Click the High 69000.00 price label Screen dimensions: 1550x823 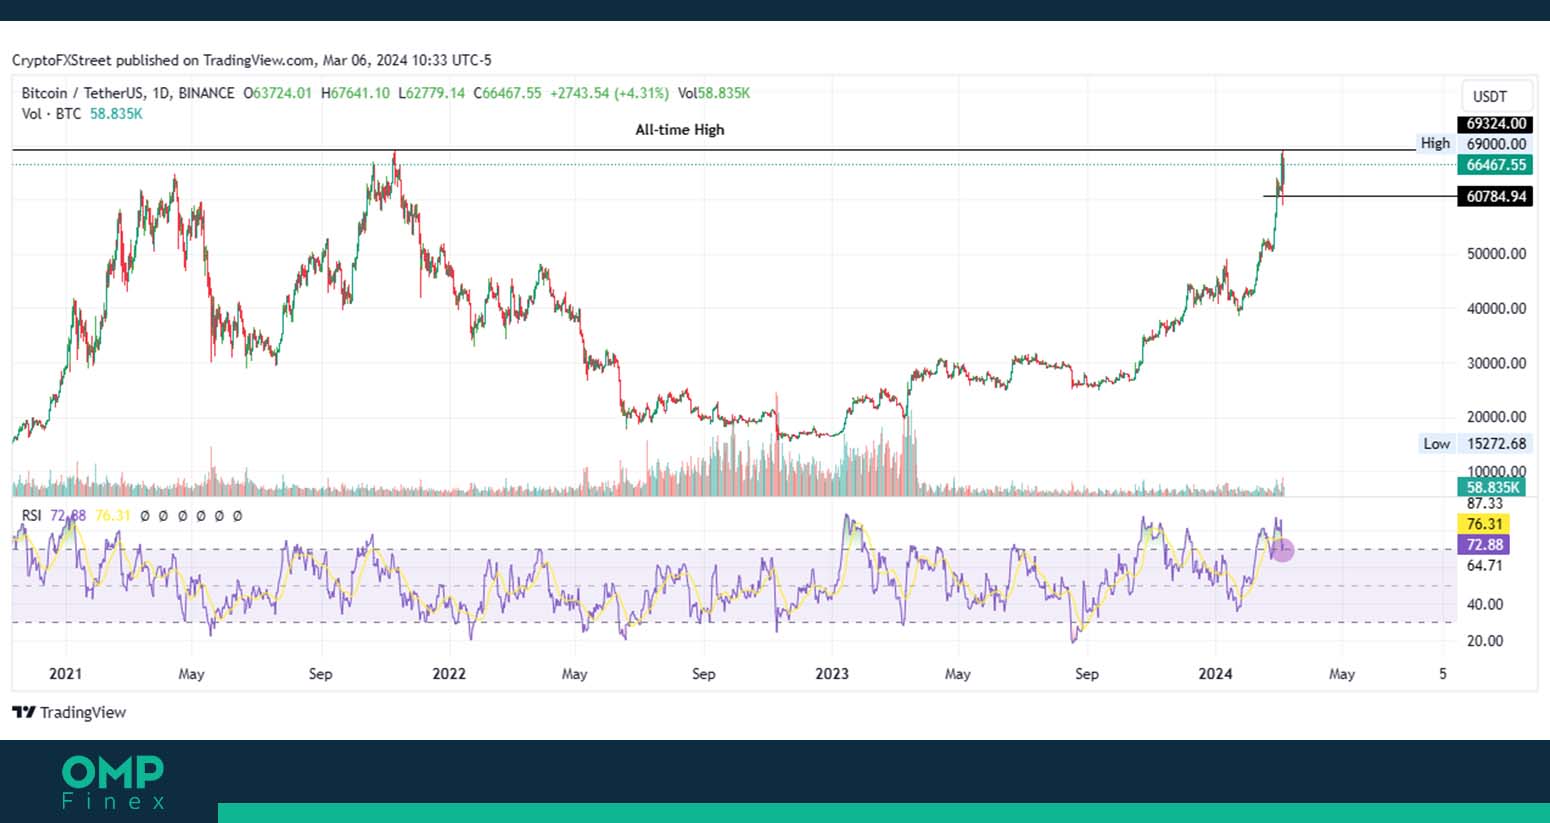click(x=1474, y=144)
